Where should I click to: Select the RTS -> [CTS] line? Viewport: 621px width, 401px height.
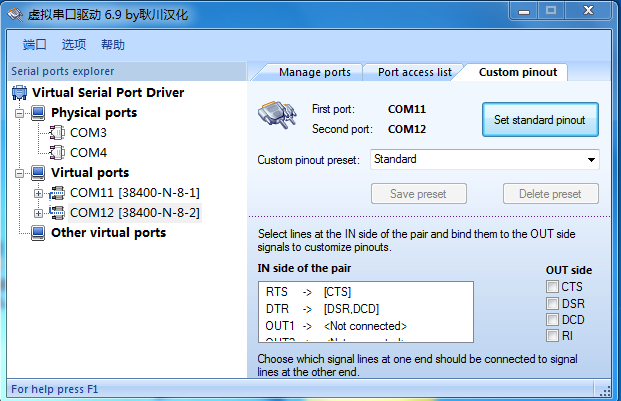pyautogui.click(x=366, y=292)
